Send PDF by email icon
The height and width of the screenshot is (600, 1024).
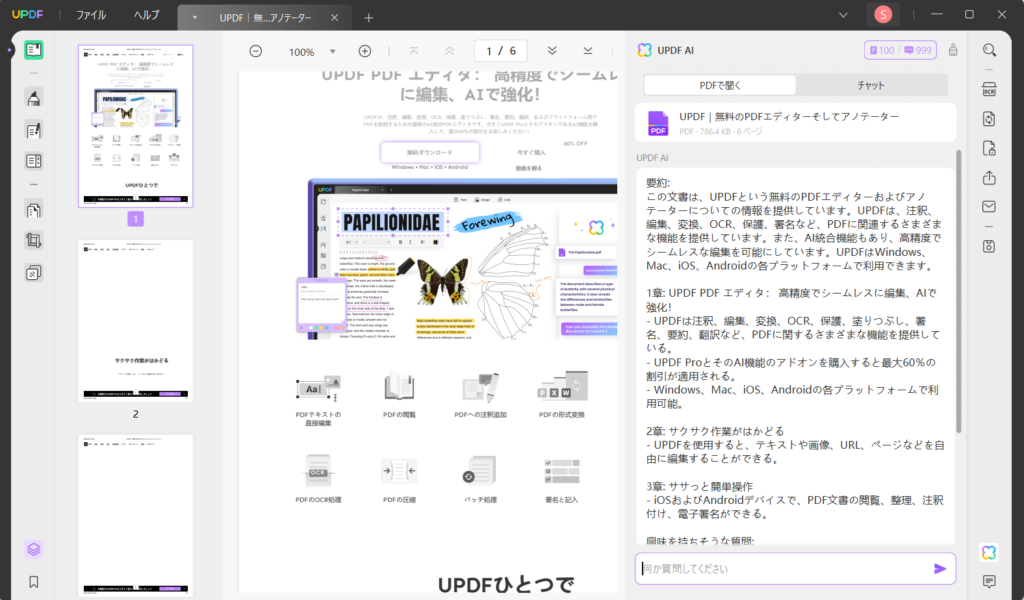click(989, 207)
